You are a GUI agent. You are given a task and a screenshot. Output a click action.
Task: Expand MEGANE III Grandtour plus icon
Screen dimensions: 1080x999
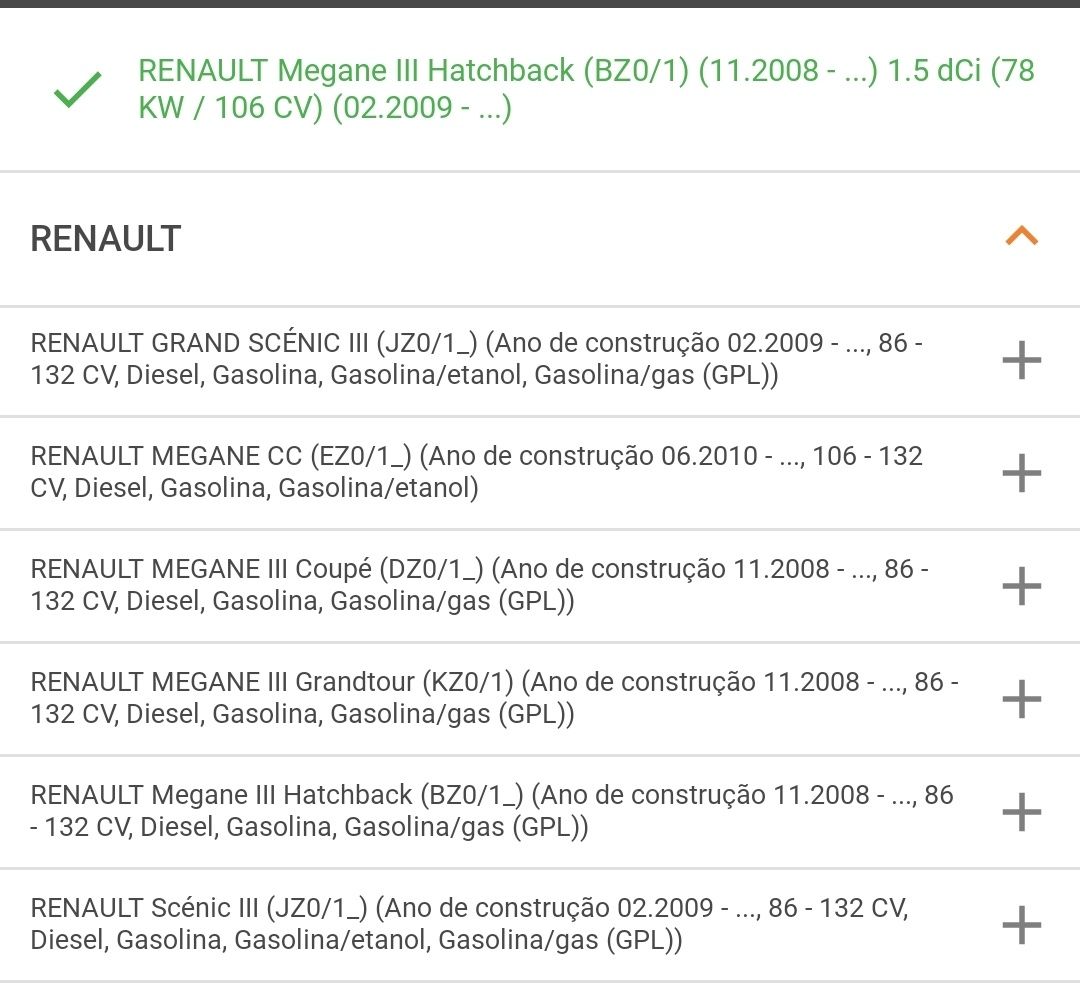(x=1021, y=699)
